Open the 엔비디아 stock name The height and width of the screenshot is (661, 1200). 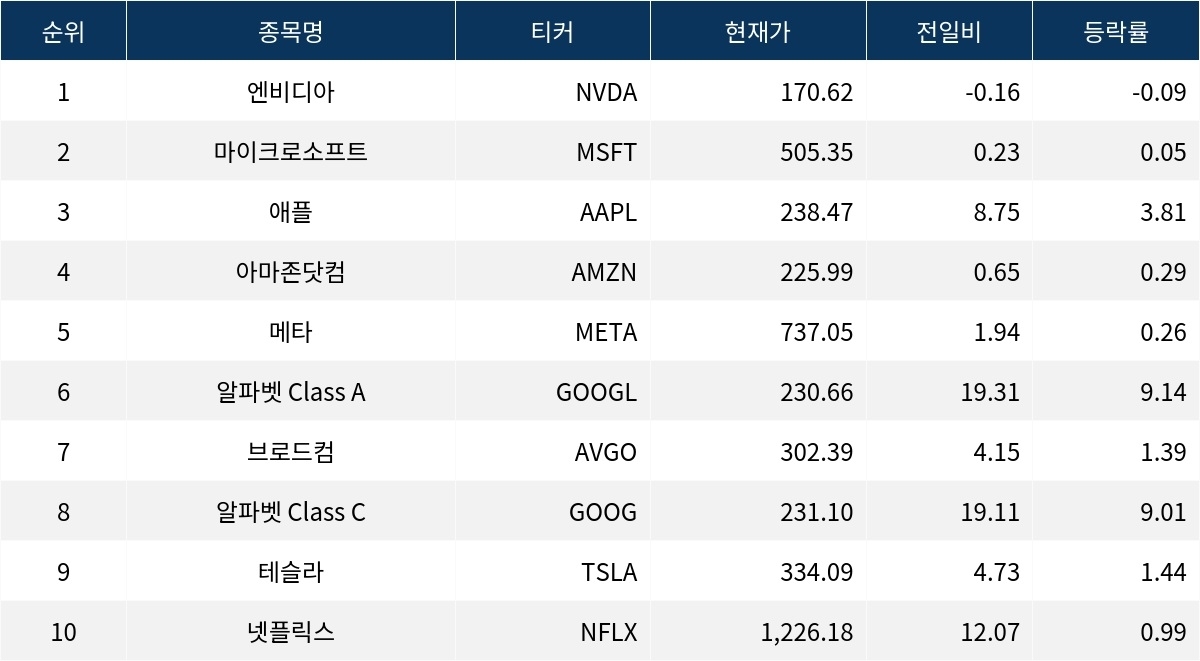(x=290, y=92)
